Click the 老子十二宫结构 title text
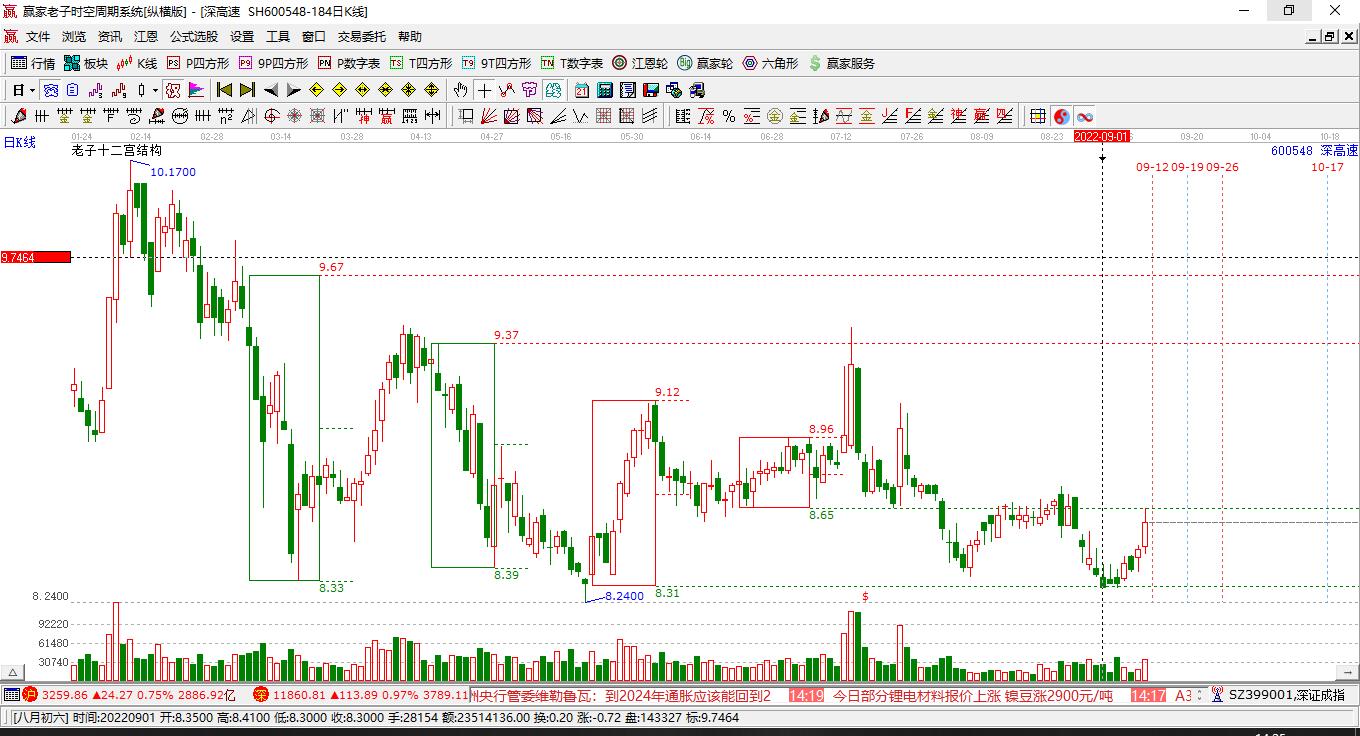Viewport: 1360px width, 736px height. click(116, 150)
